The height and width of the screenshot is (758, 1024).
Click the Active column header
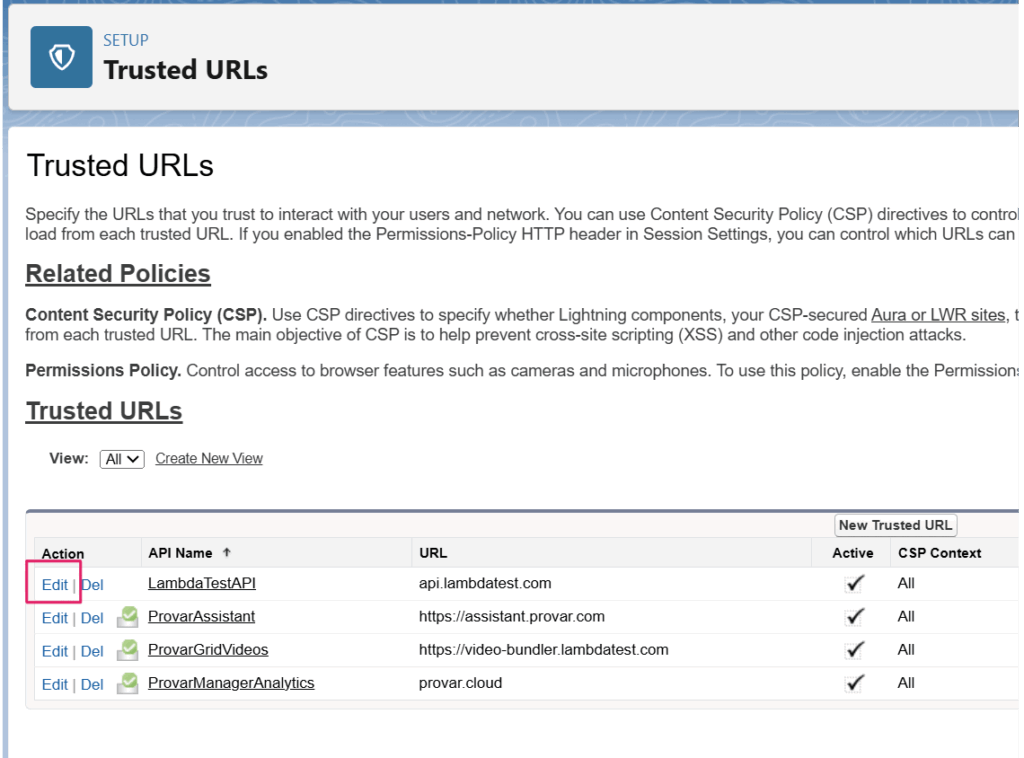coord(852,553)
